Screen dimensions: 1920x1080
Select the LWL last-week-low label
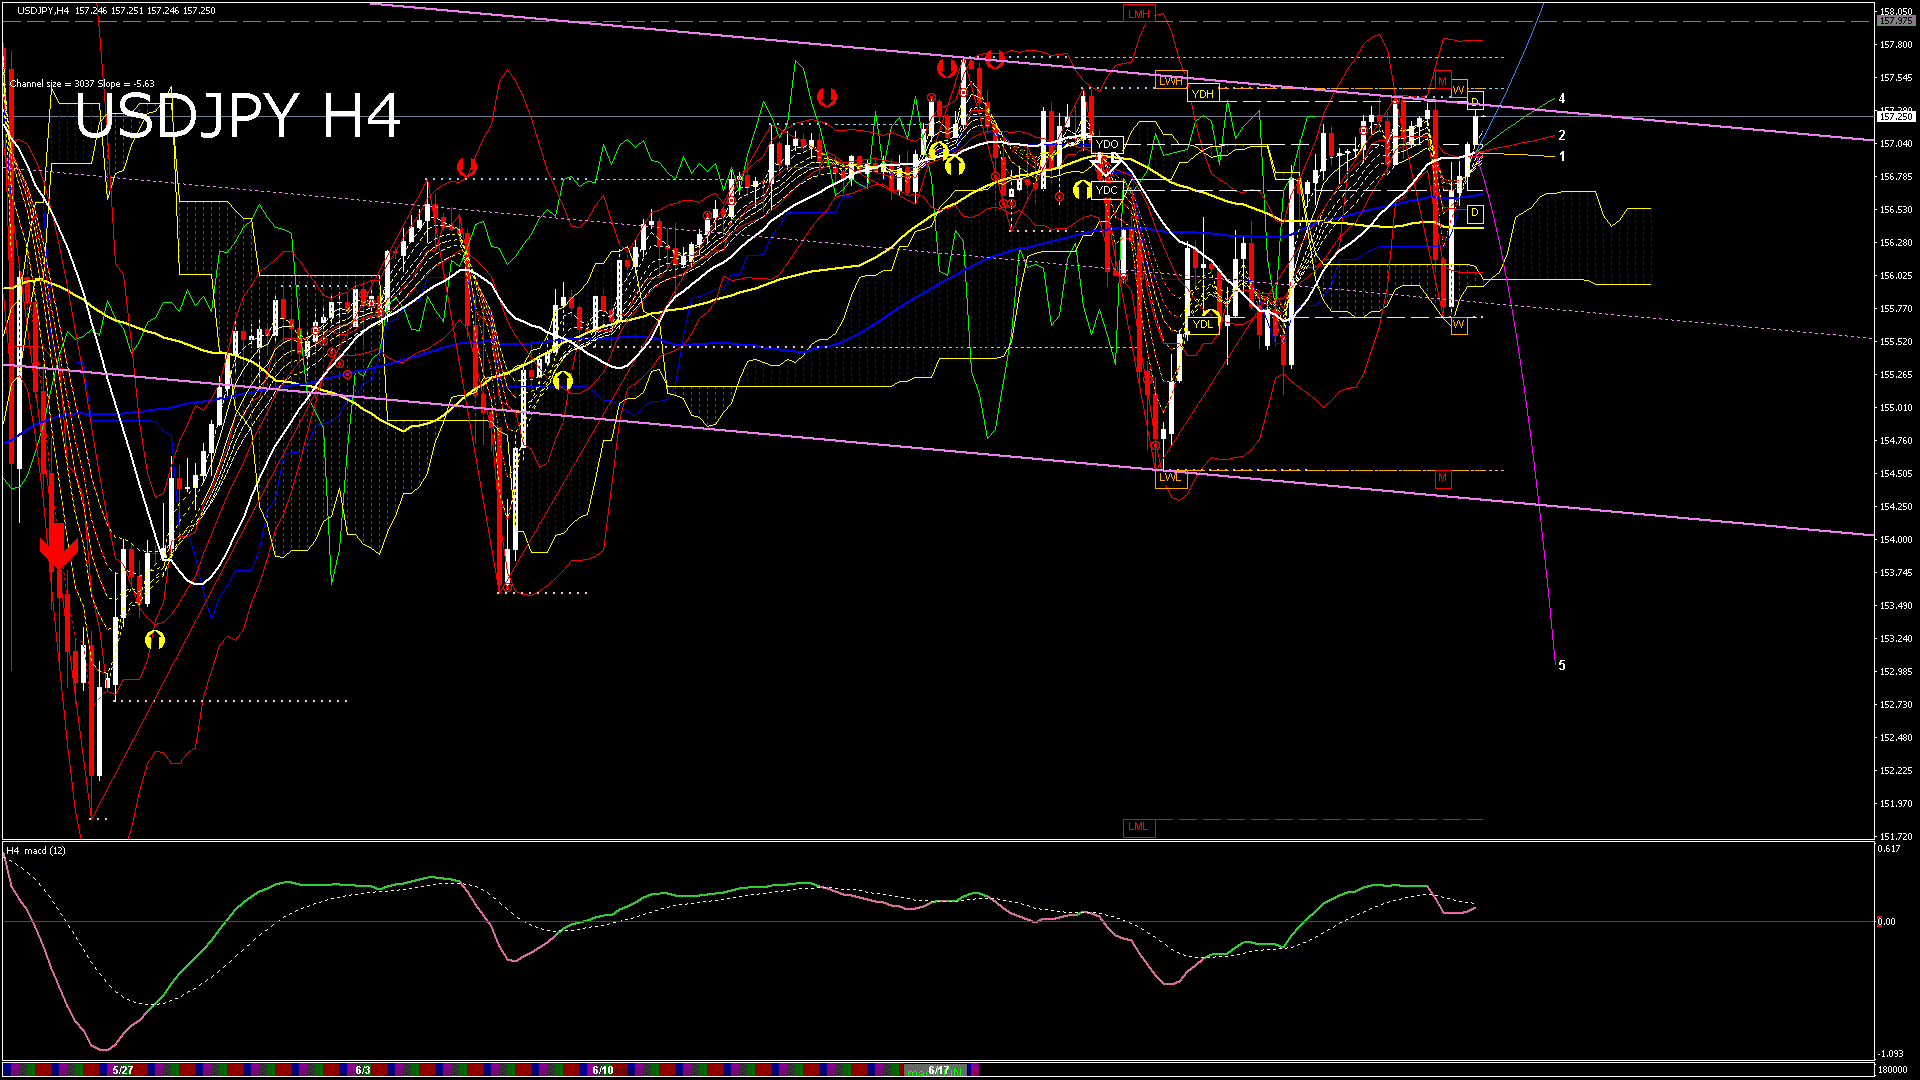(1170, 478)
